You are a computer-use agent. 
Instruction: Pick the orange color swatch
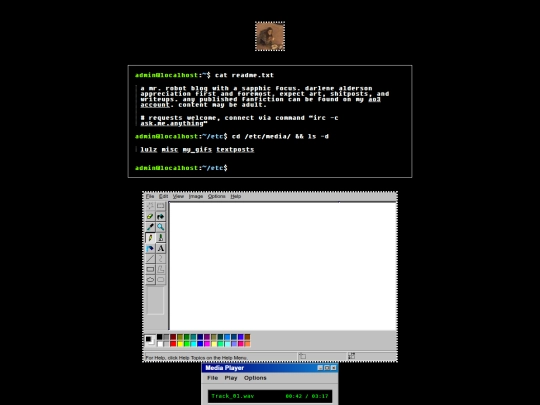(247, 344)
